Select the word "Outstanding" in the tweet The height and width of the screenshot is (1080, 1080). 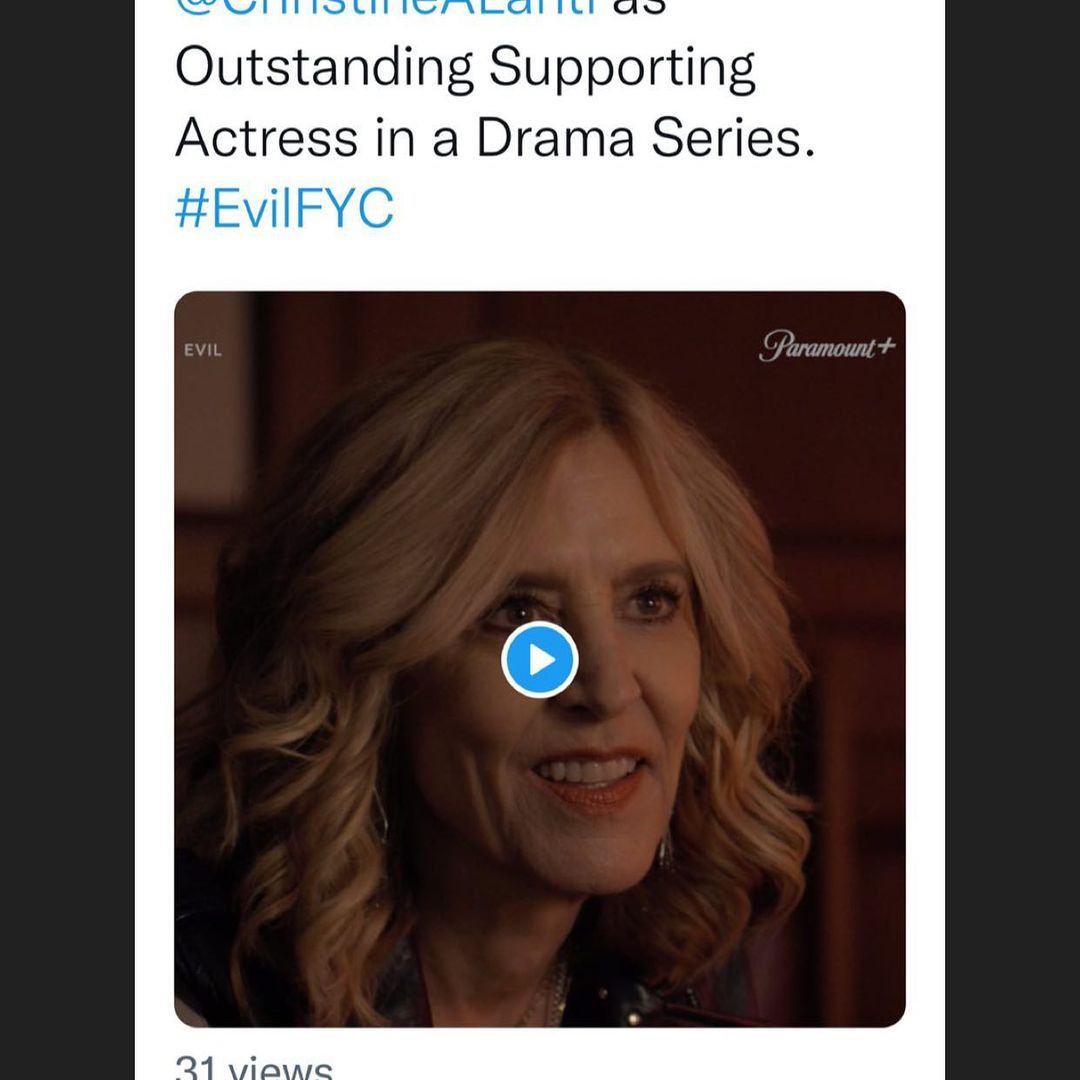323,70
